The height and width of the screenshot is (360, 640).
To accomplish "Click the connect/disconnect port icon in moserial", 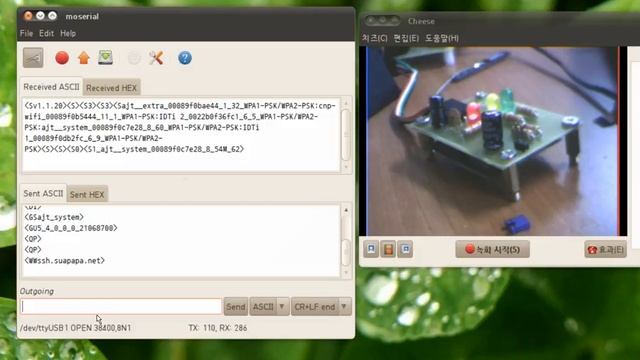I will [33, 58].
